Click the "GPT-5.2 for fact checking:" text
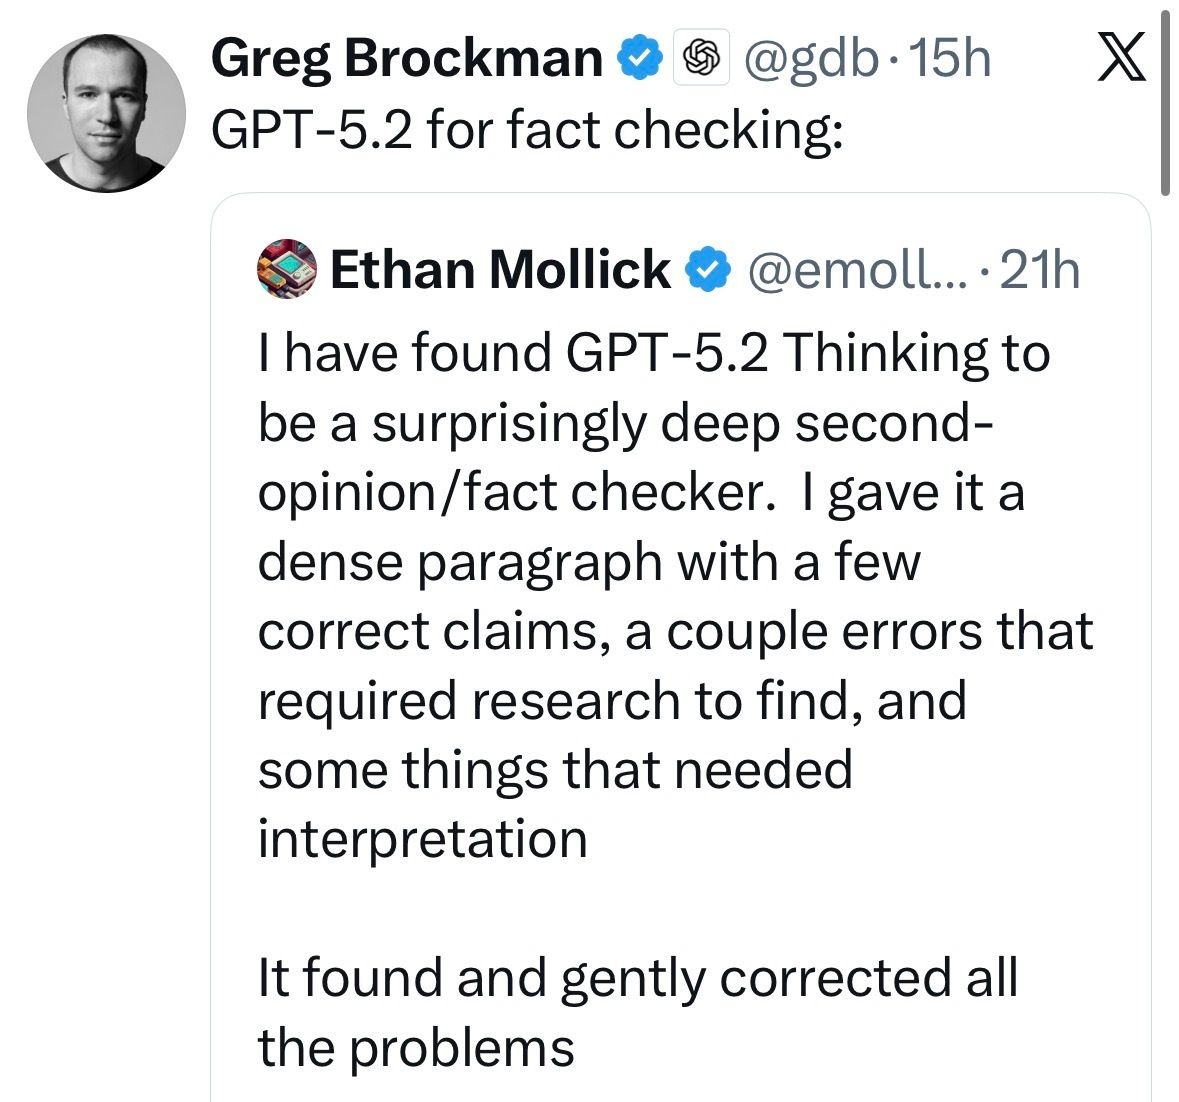 pyautogui.click(x=527, y=129)
